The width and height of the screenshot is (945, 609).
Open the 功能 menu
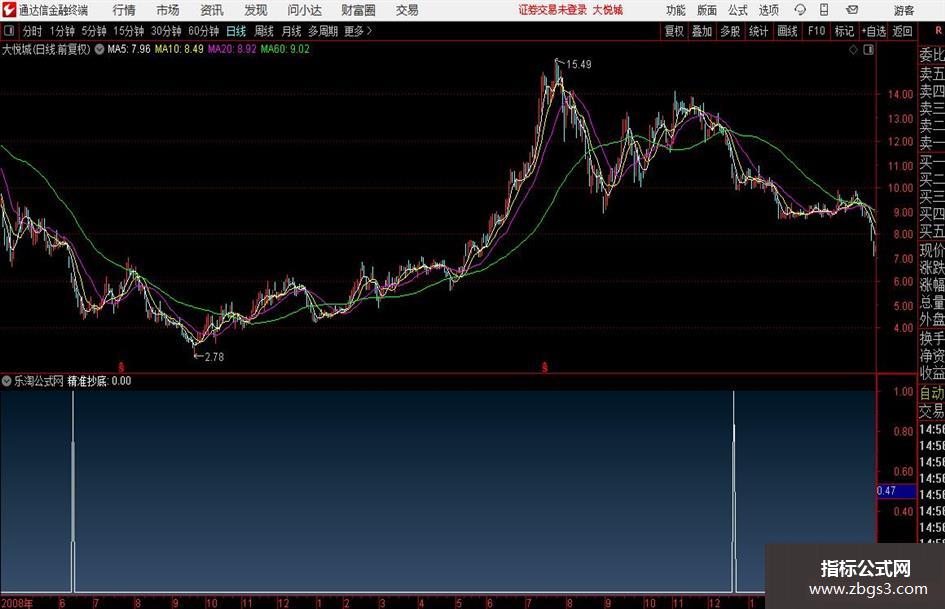tap(676, 10)
